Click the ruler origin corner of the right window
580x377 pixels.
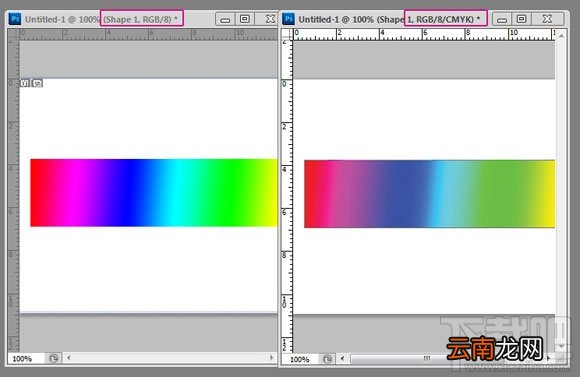pyautogui.click(x=287, y=34)
